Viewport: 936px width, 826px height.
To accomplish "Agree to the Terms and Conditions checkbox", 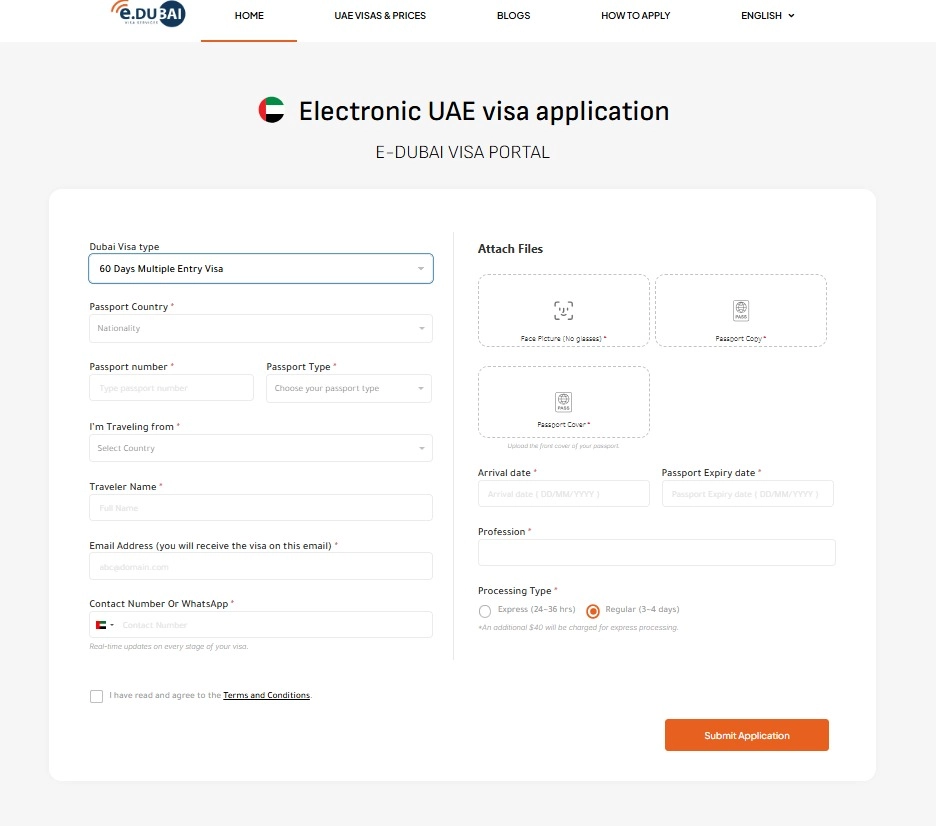I will (96, 696).
